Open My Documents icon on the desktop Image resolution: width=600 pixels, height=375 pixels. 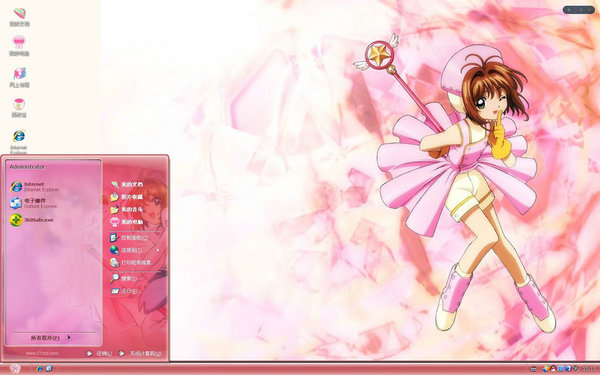click(x=19, y=17)
